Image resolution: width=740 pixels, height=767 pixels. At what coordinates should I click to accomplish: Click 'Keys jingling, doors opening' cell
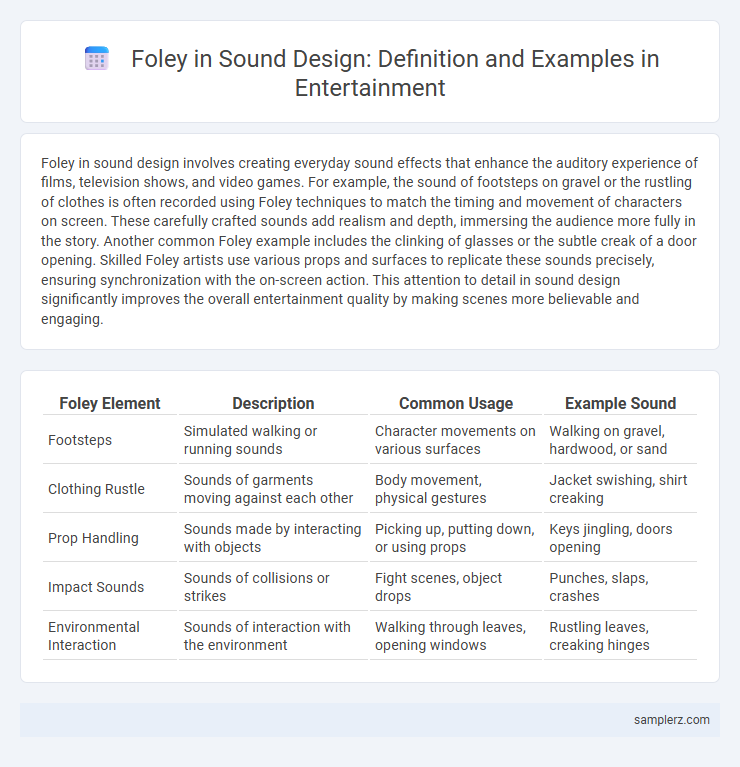(x=620, y=538)
